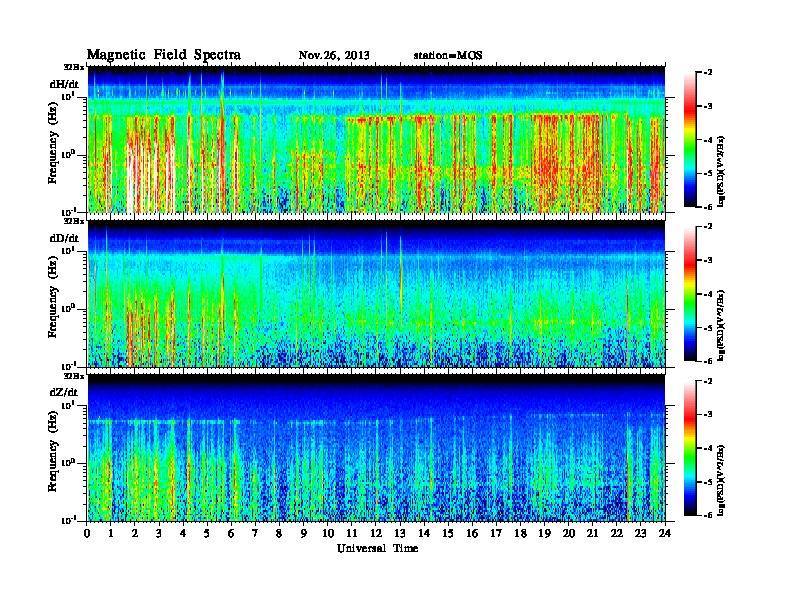Click hour 23 on the time axis
Viewport: 792px width, 612px height.
pos(640,533)
